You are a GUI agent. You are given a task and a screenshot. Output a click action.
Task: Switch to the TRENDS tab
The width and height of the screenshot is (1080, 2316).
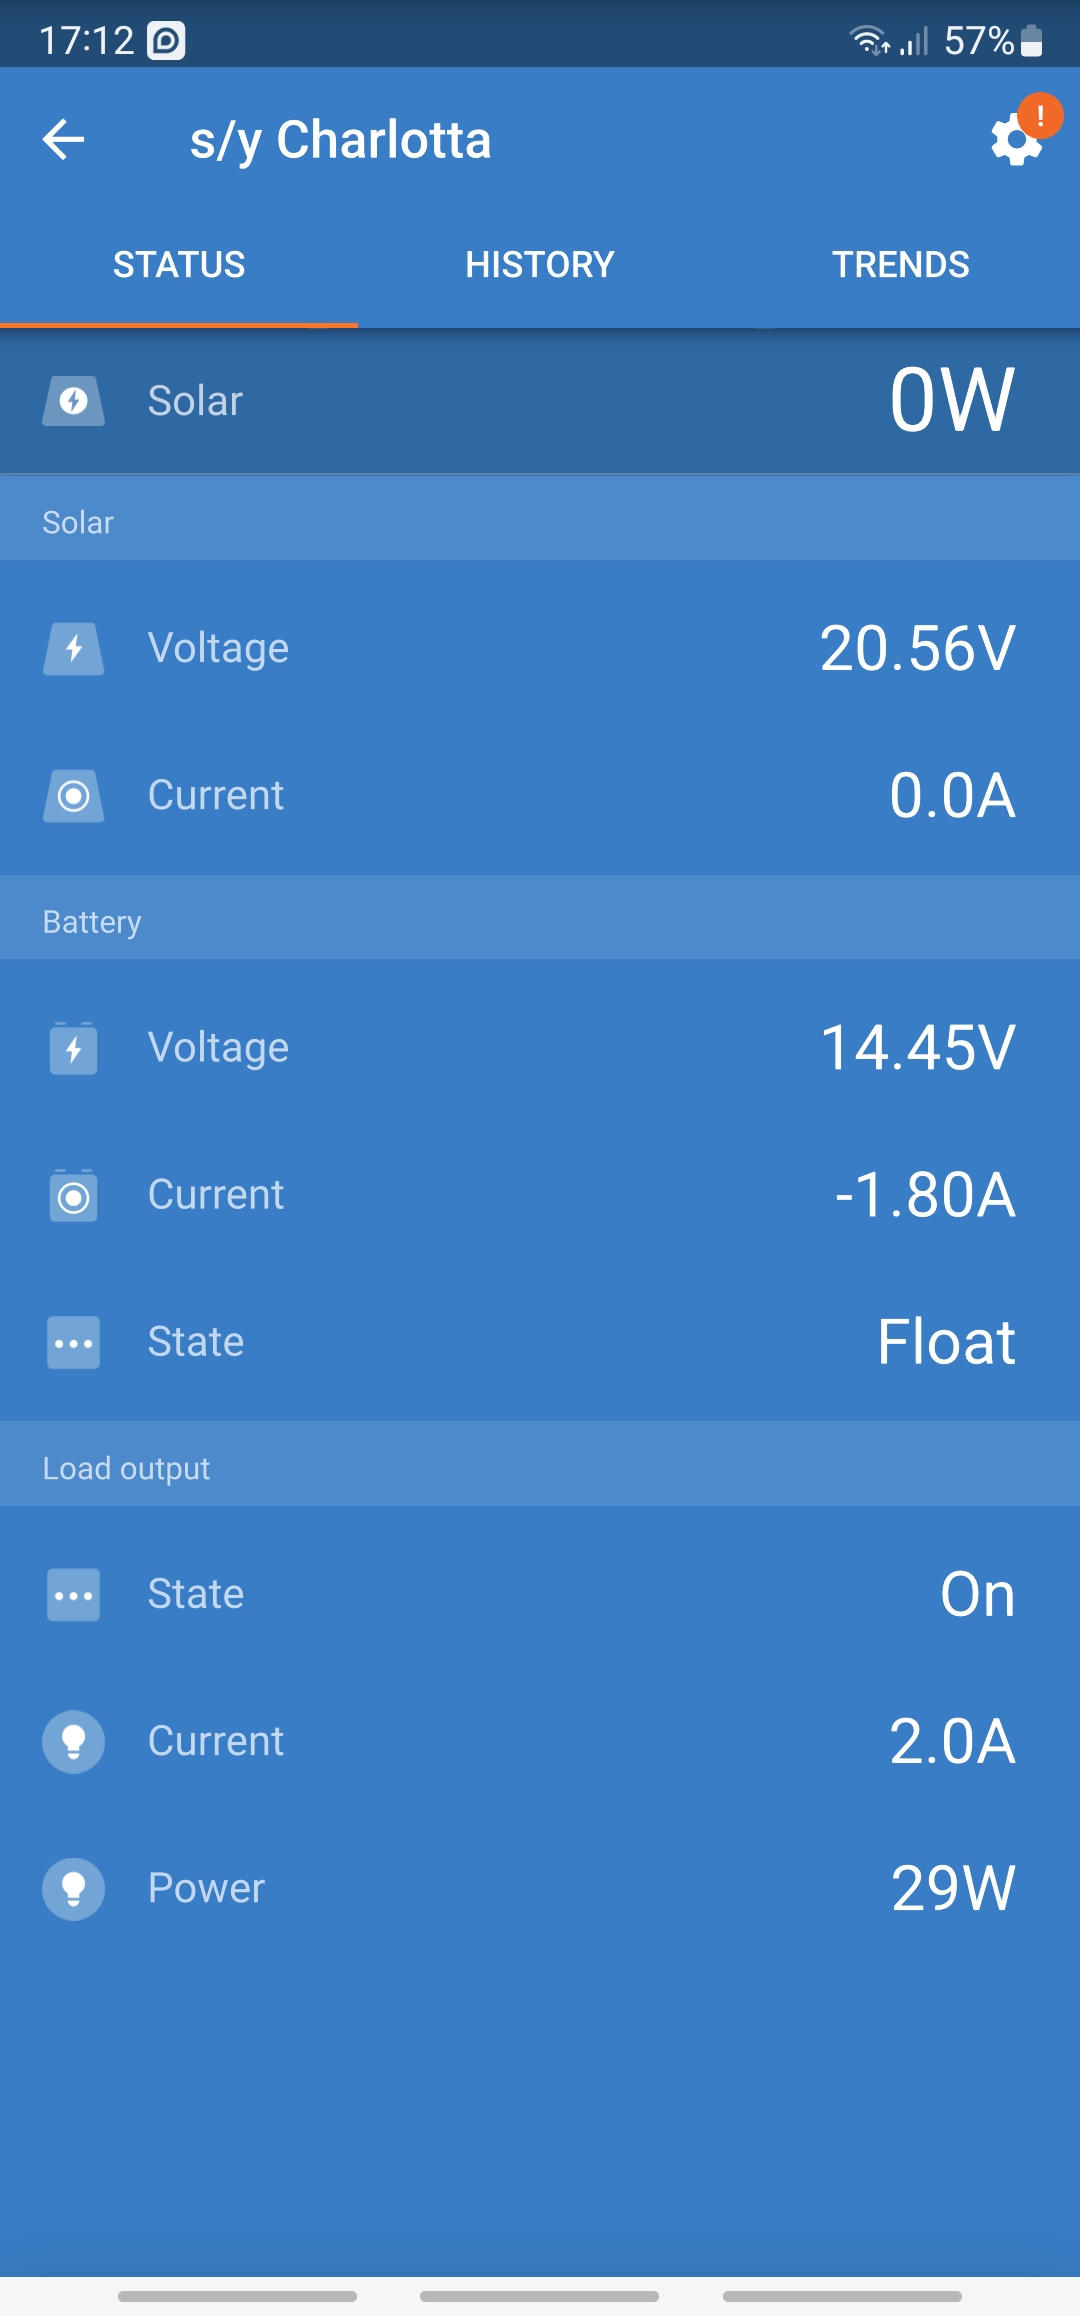click(x=900, y=265)
